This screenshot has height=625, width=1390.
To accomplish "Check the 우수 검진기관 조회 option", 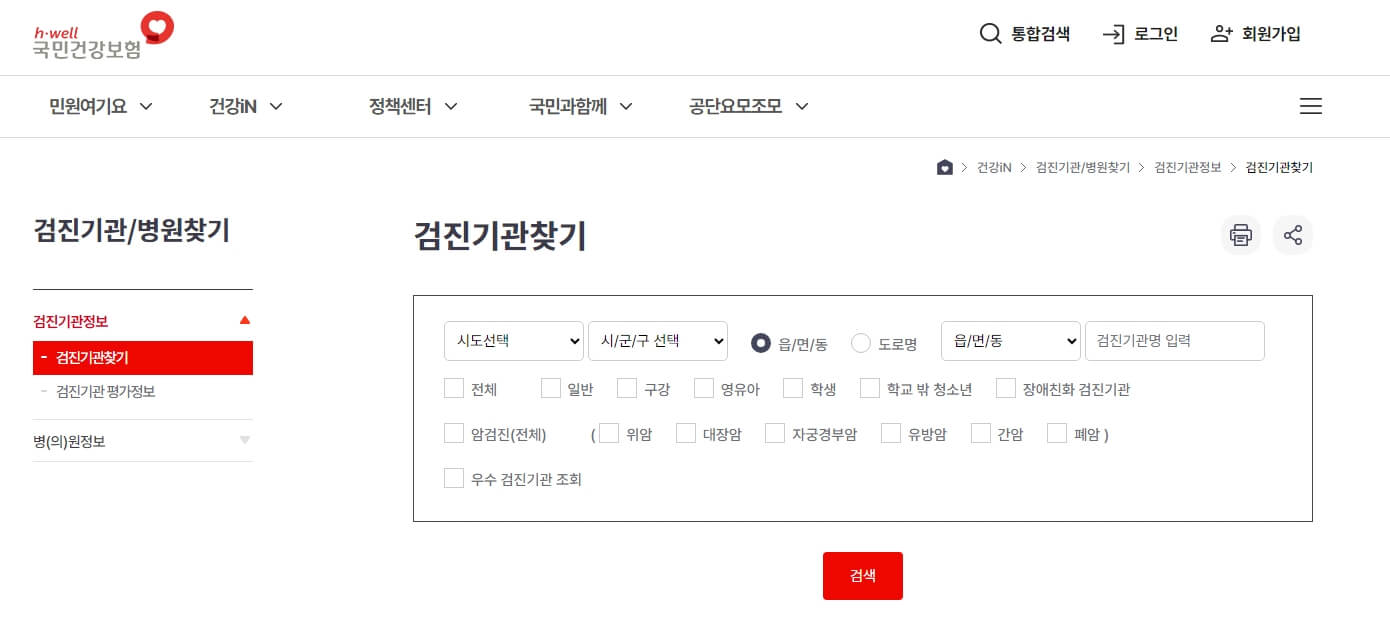I will click(453, 478).
